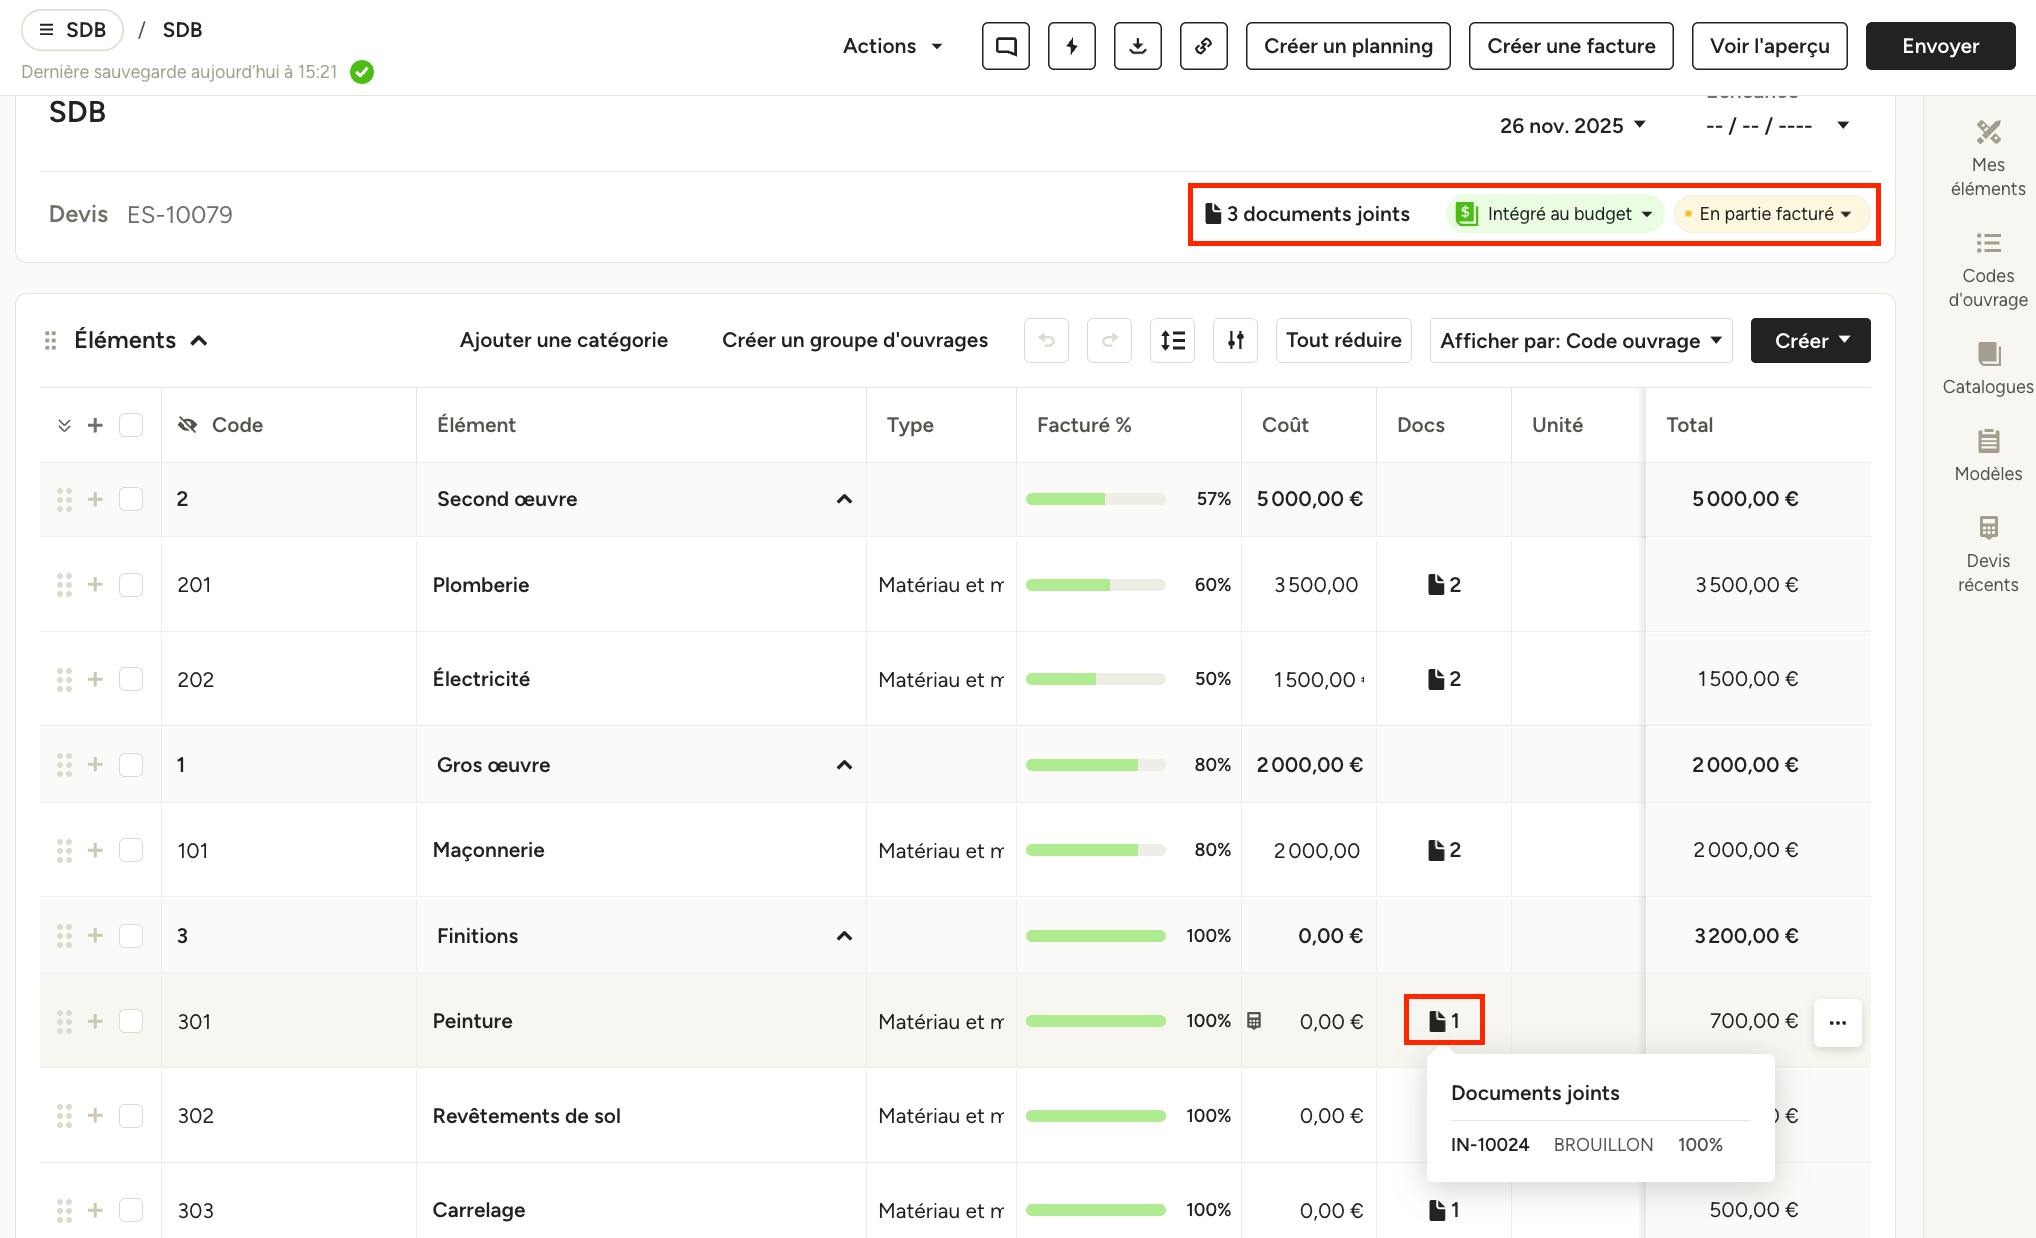2036x1238 pixels.
Task: Click Créer une facture button
Action: click(x=1571, y=46)
